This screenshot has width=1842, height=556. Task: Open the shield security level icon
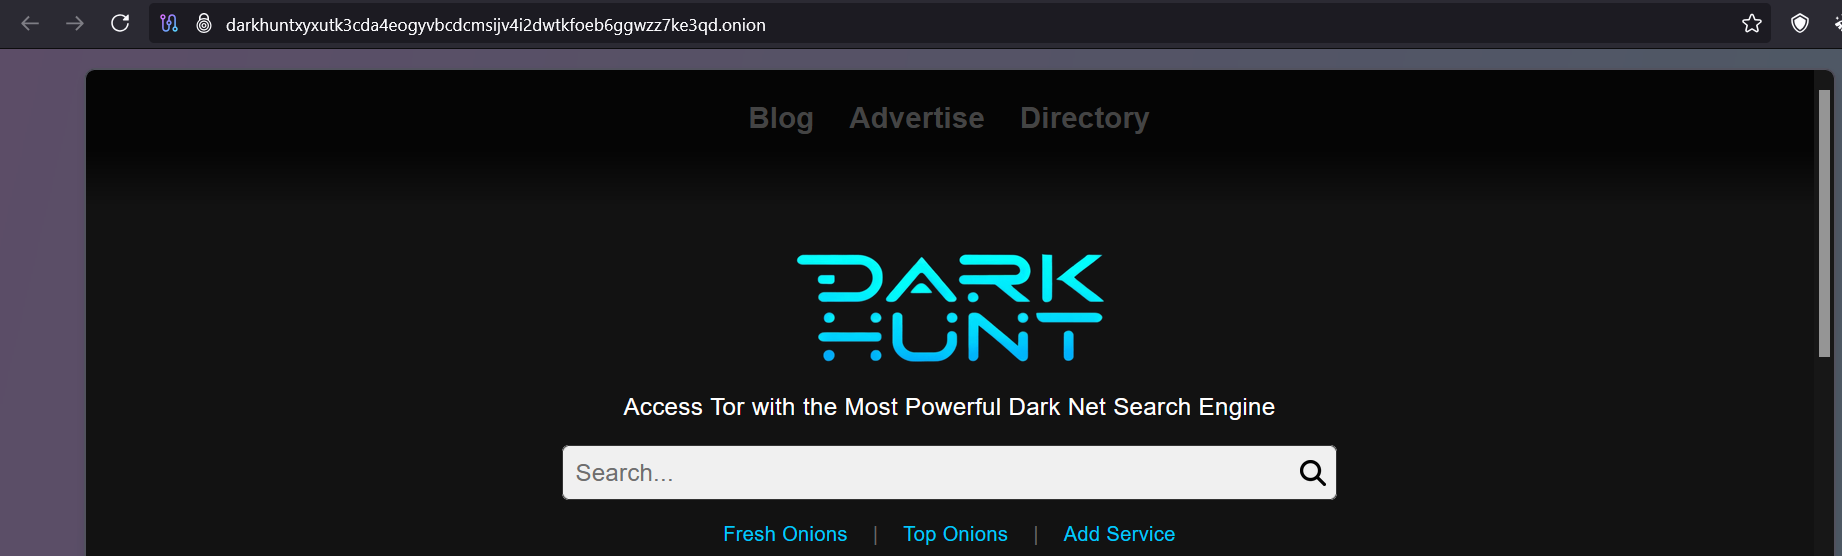click(1800, 24)
